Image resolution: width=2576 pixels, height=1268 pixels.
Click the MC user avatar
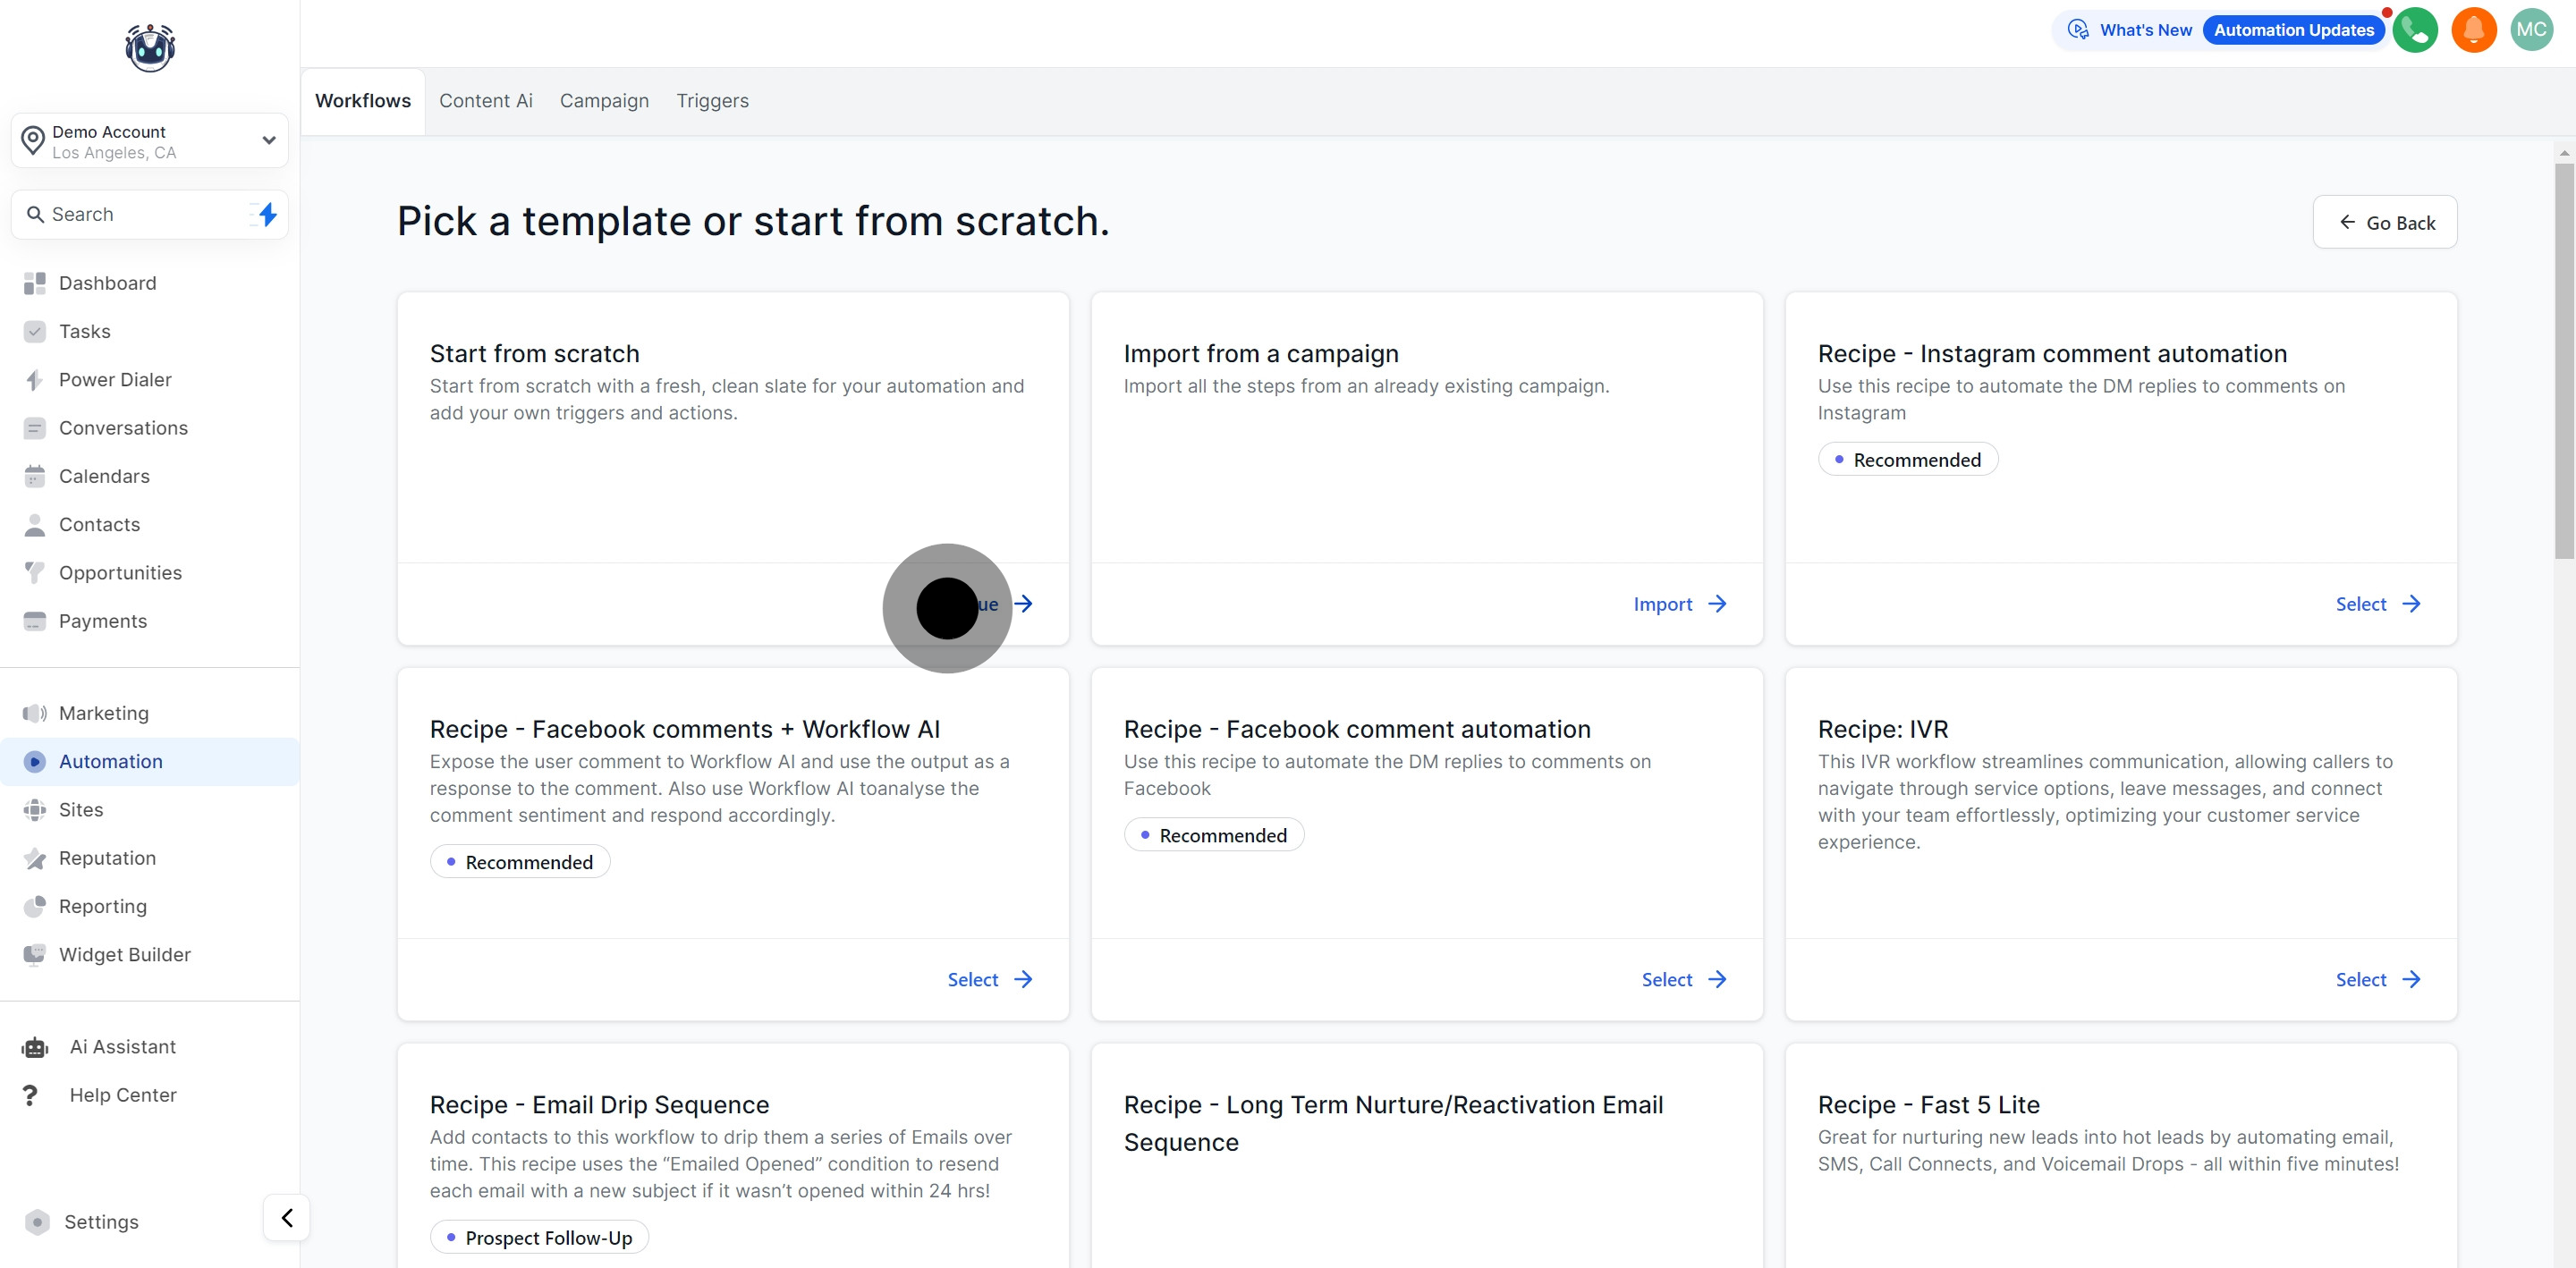[2531, 30]
